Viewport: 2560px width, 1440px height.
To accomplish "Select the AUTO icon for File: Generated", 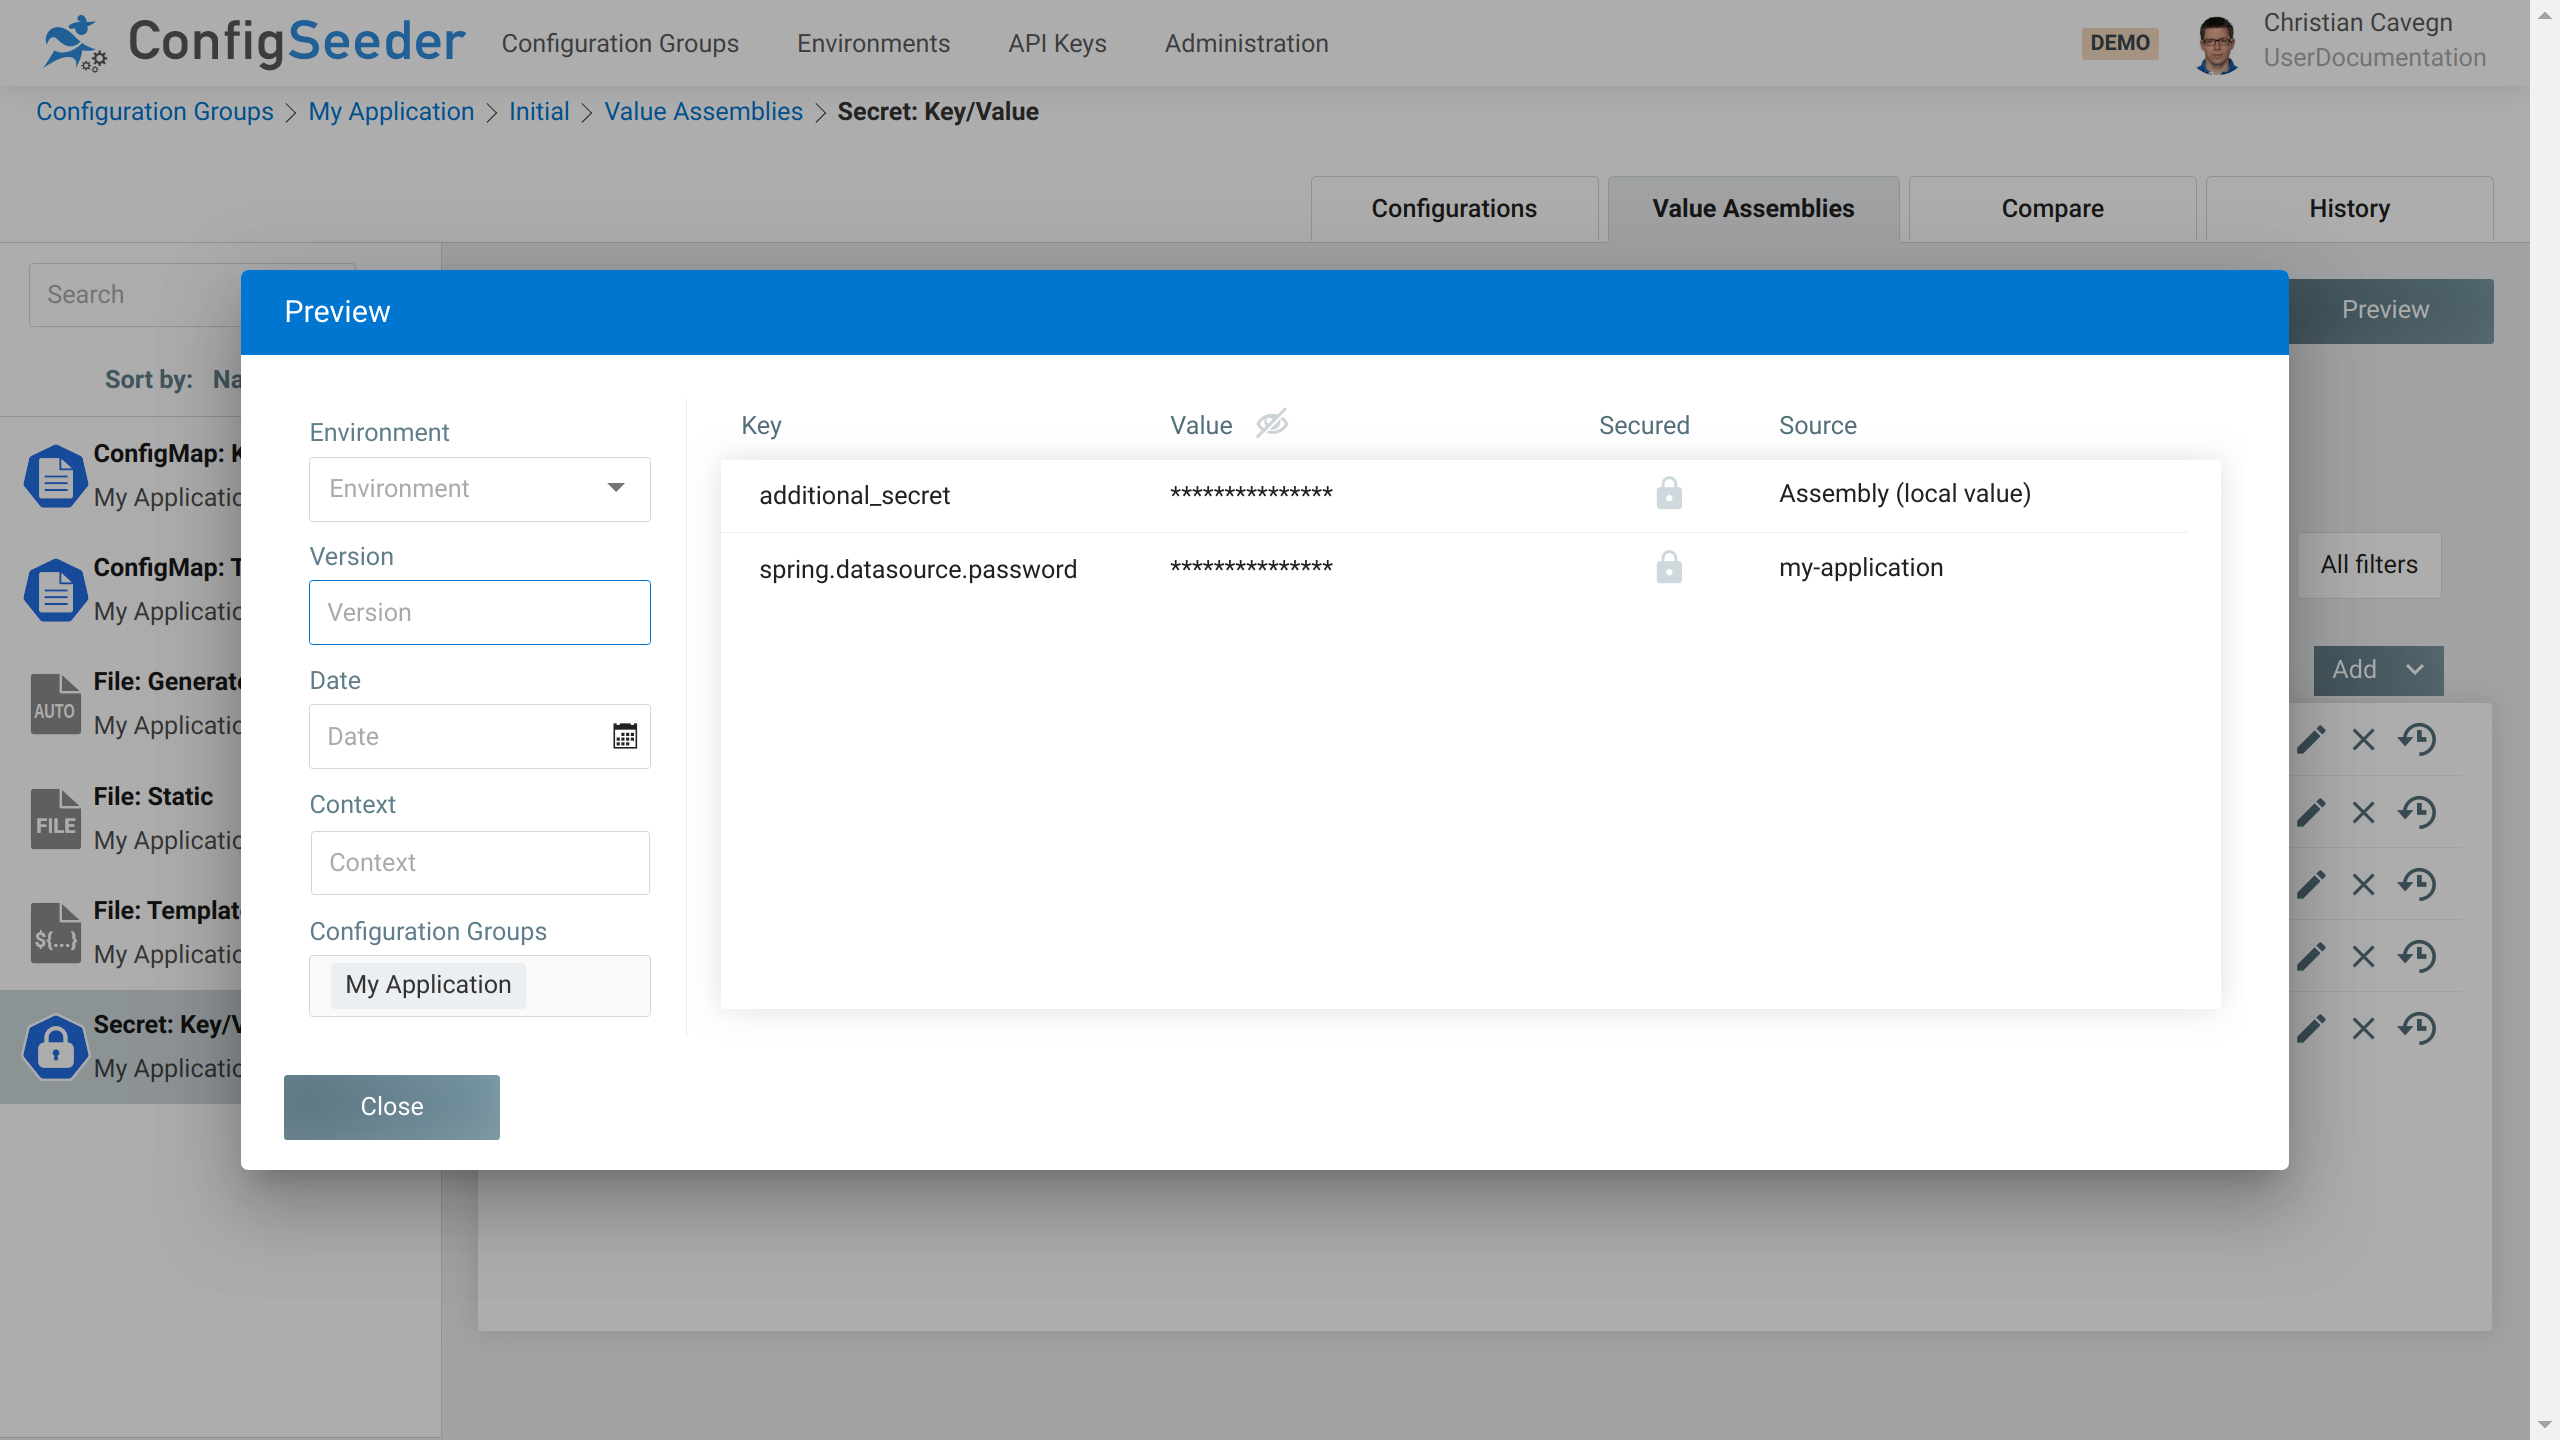I will 55,704.
